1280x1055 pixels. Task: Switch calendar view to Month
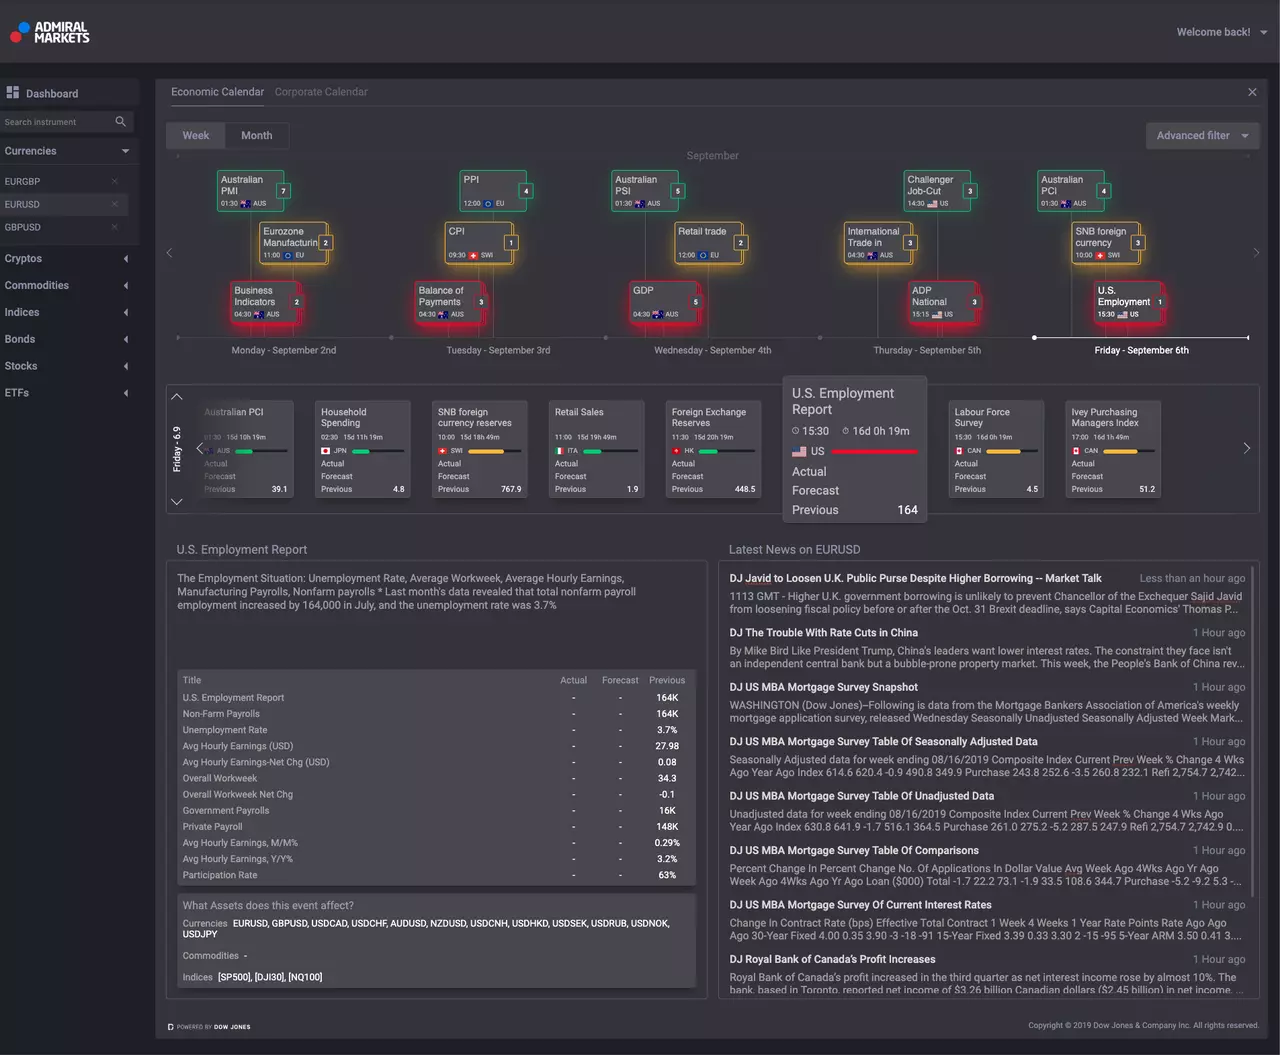coord(256,136)
